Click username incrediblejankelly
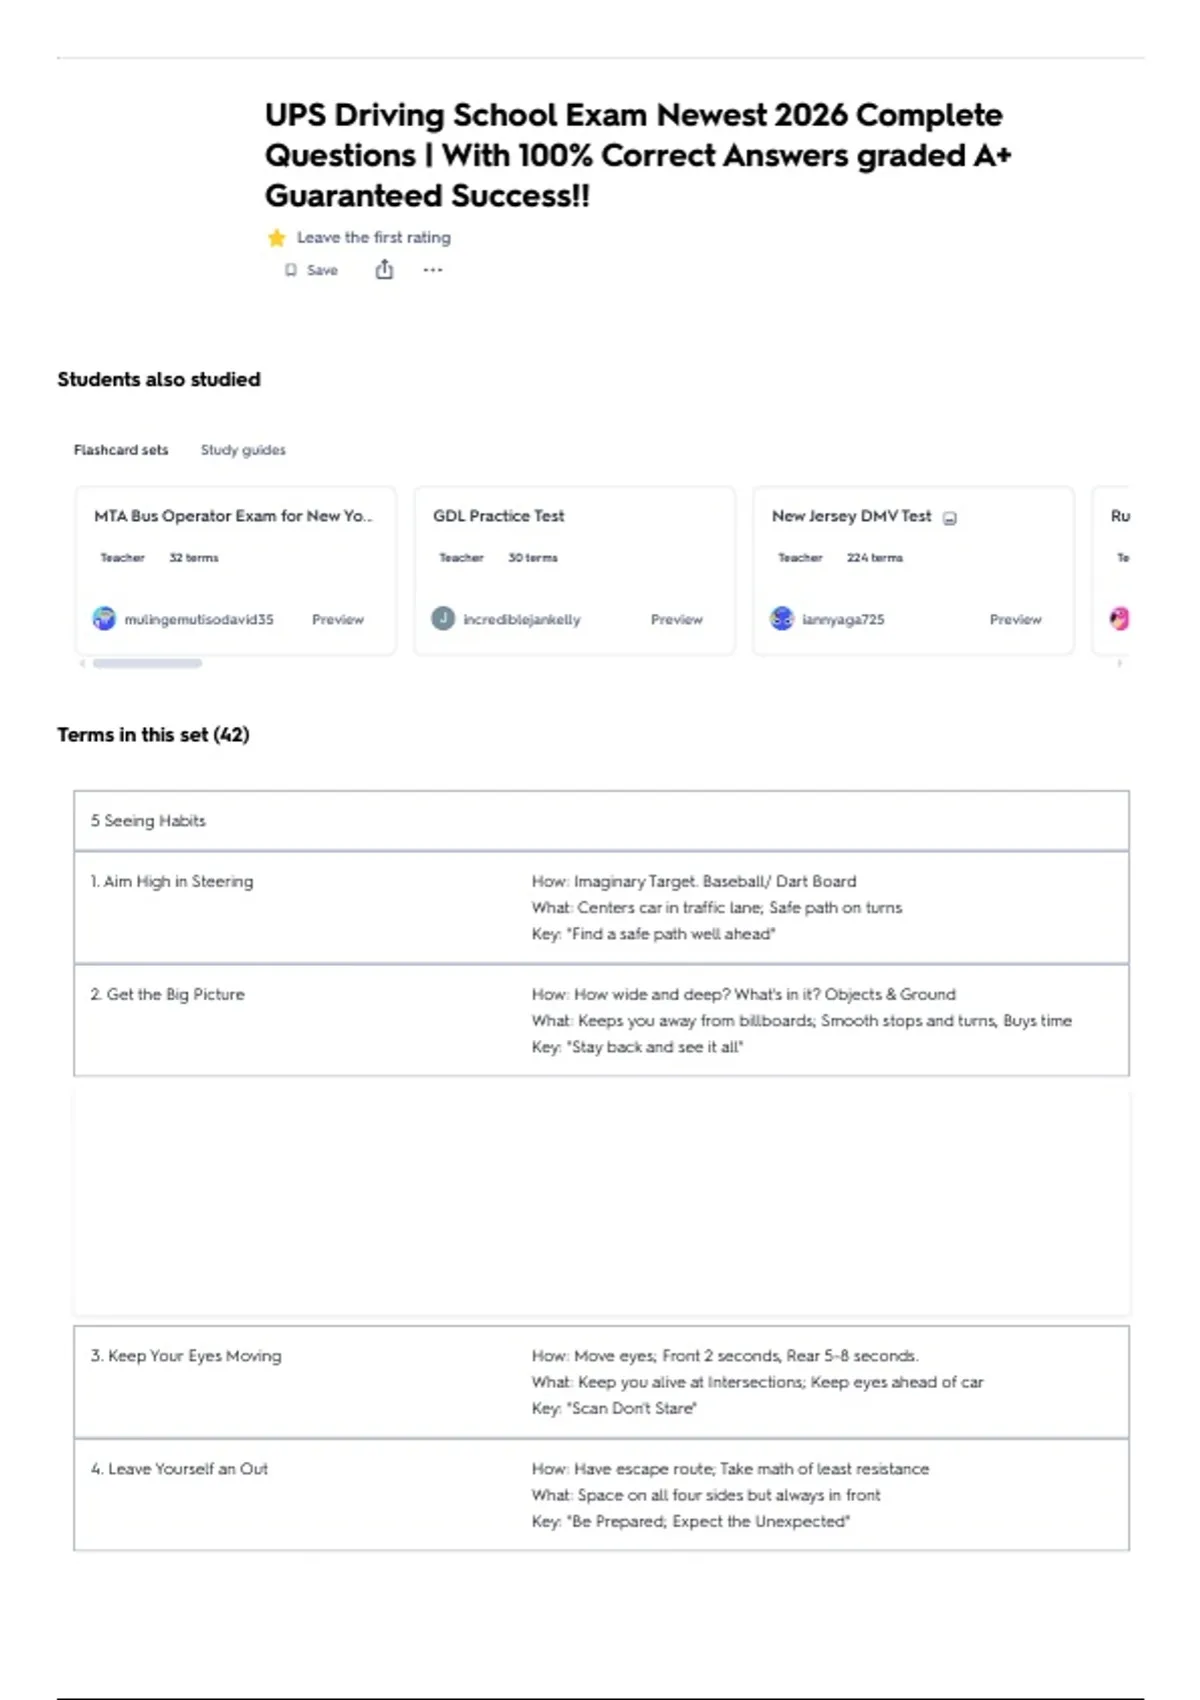The width and height of the screenshot is (1200, 1700). click(522, 620)
